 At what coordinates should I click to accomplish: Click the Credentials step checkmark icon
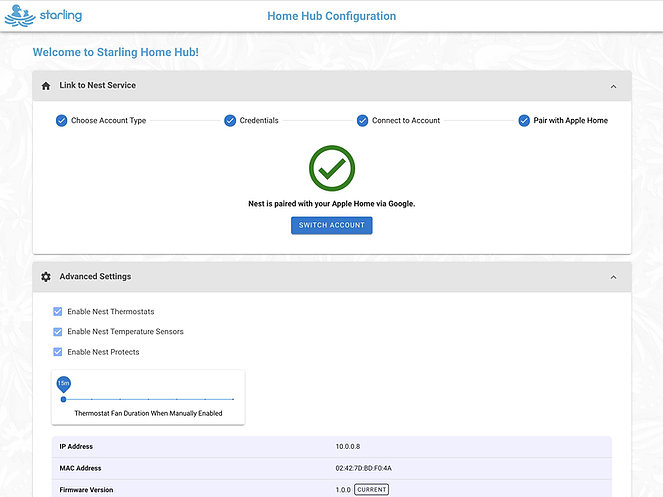tap(230, 121)
